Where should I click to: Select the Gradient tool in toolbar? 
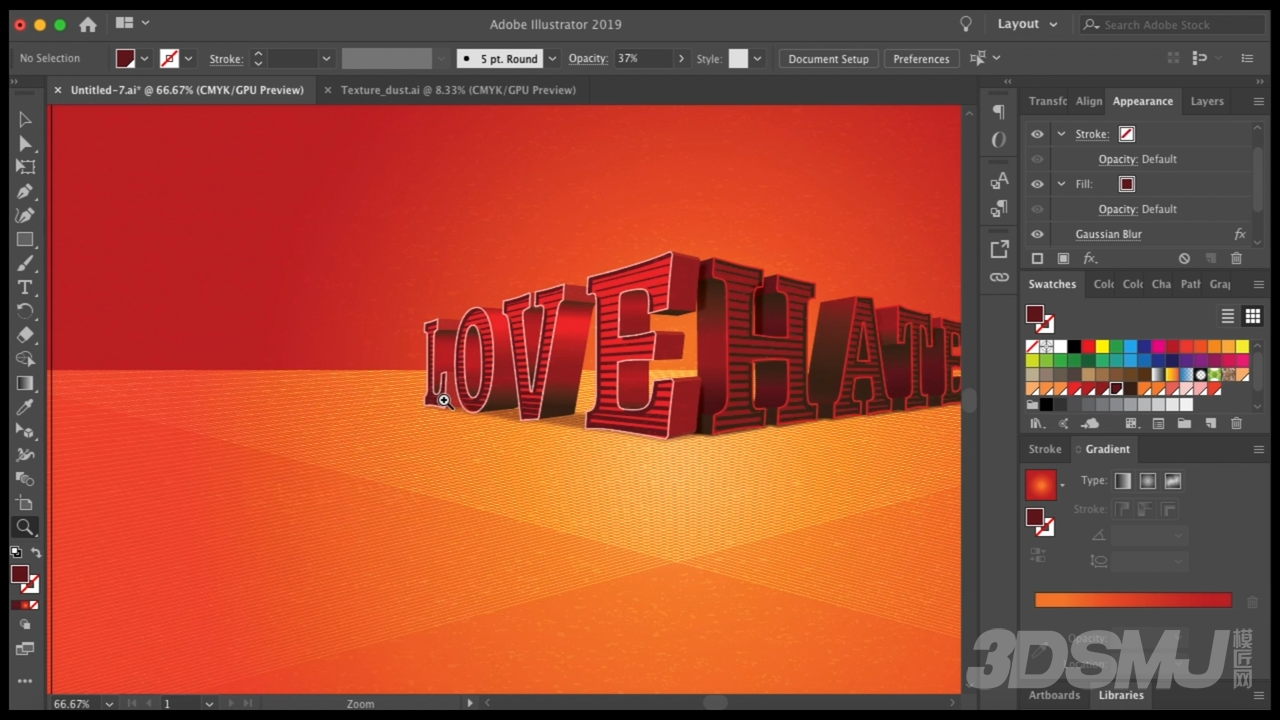[x=25, y=383]
